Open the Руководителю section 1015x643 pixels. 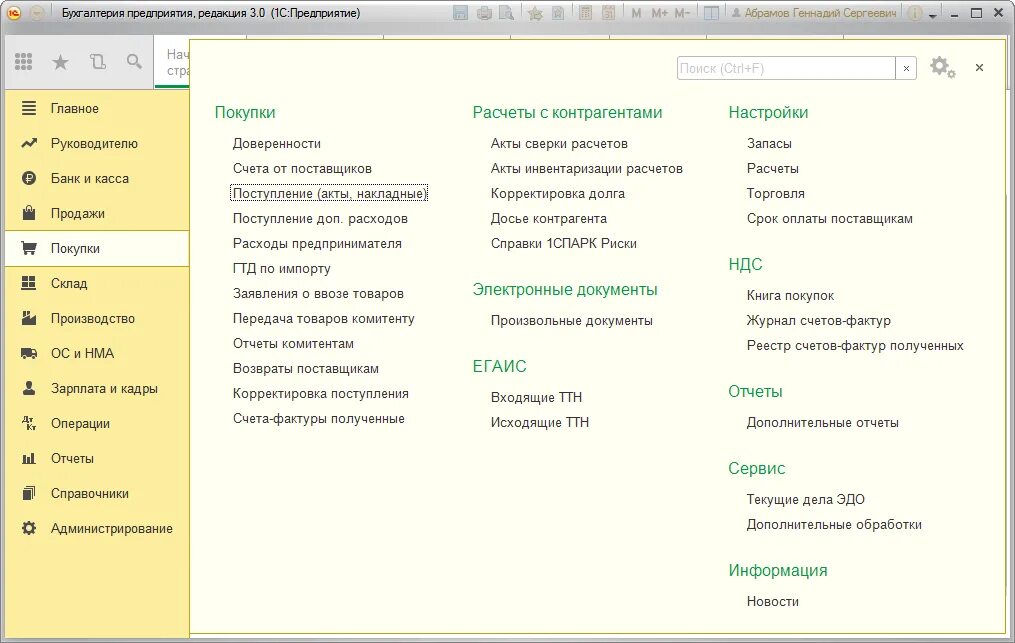click(x=97, y=143)
